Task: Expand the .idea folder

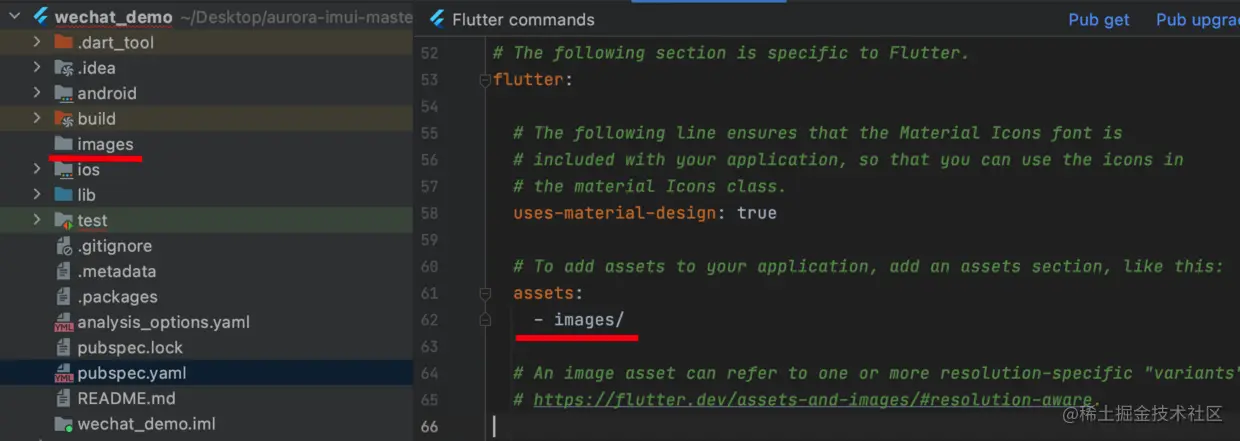Action: tap(37, 68)
